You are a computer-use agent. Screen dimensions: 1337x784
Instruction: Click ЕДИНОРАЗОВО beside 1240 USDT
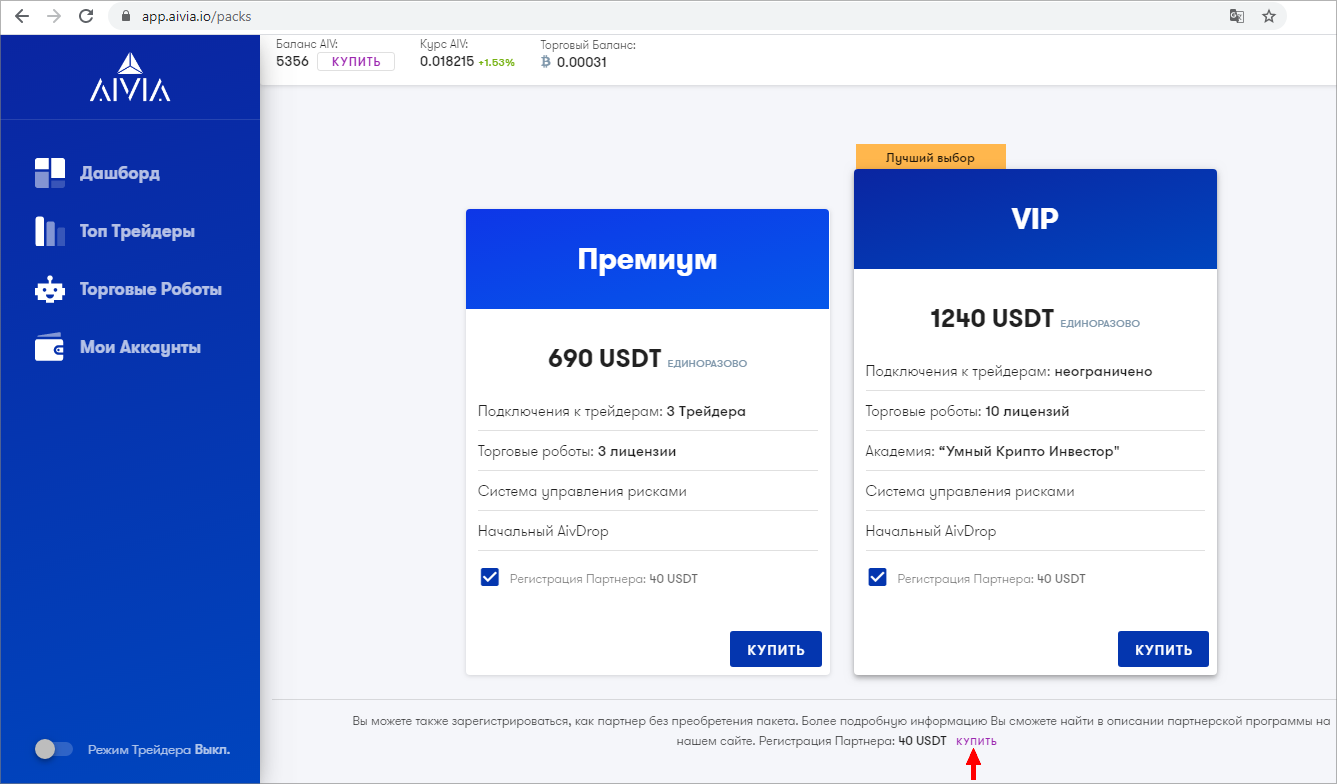(1100, 324)
